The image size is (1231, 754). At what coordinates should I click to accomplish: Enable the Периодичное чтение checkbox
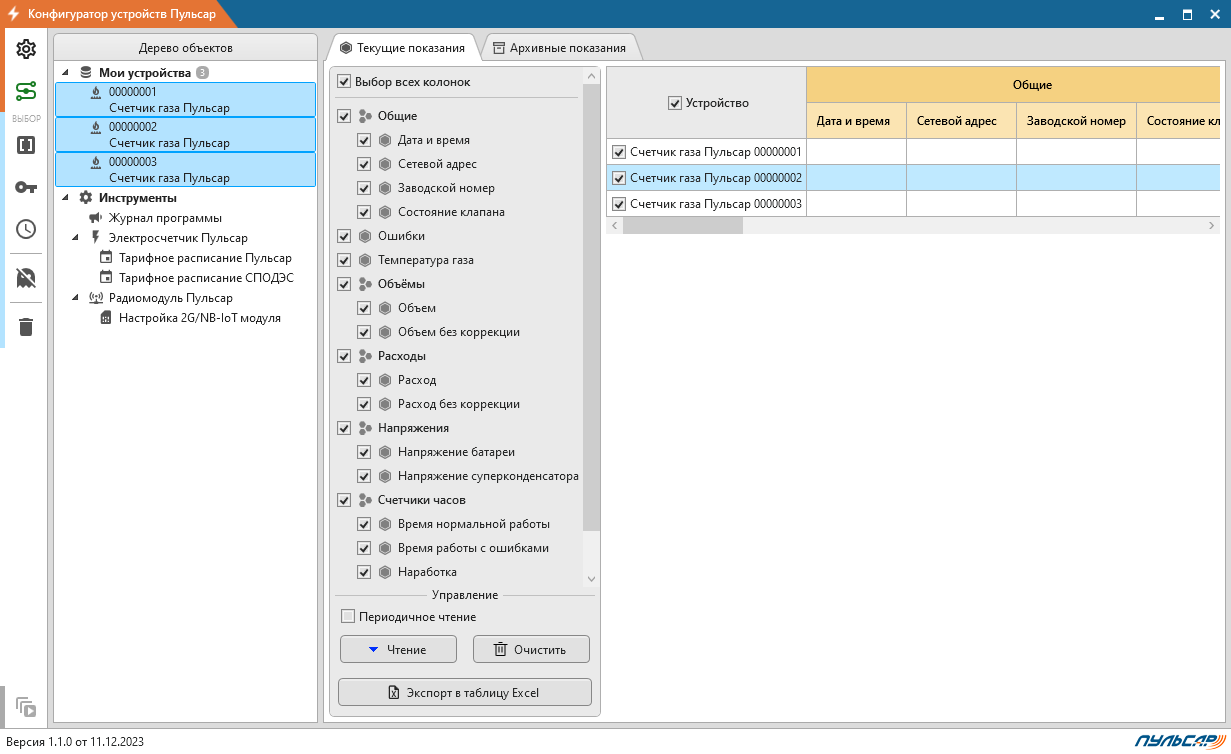(x=348, y=617)
